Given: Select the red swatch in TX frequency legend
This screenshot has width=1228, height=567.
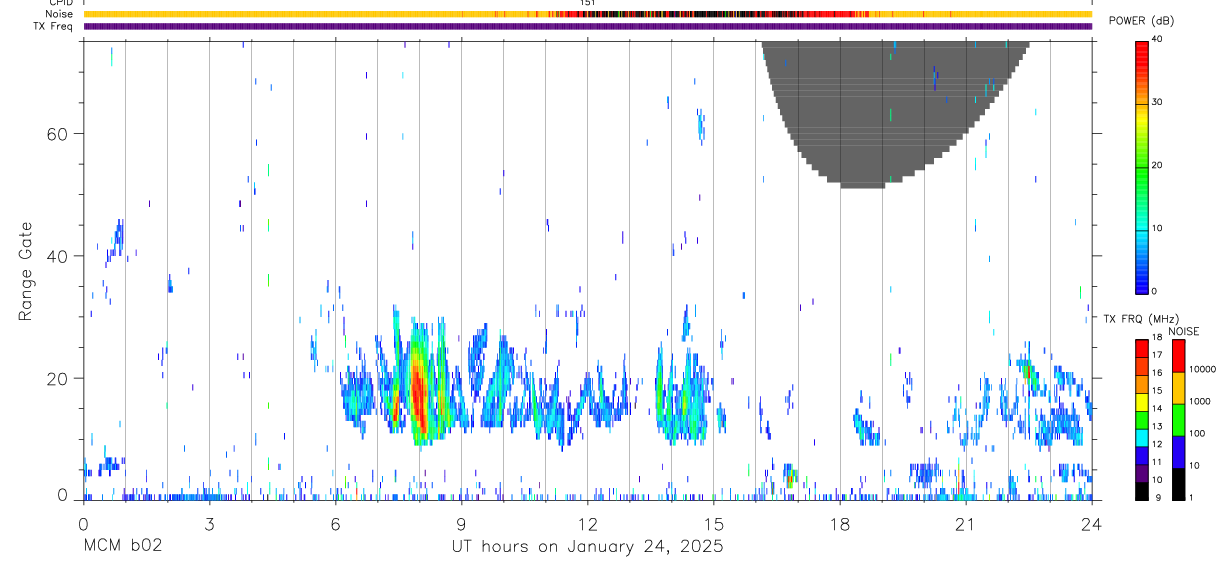Looking at the screenshot, I should click(x=1142, y=349).
